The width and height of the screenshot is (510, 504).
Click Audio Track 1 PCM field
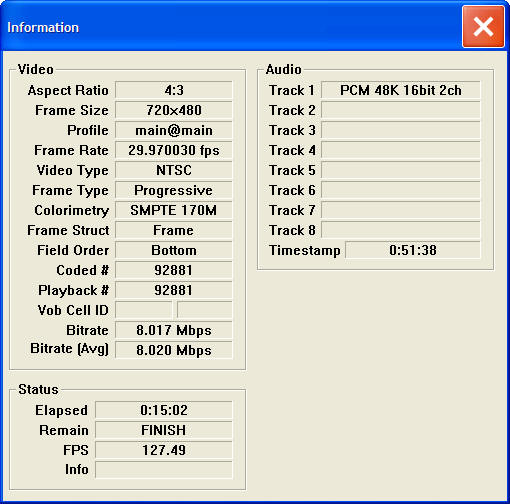pos(401,90)
